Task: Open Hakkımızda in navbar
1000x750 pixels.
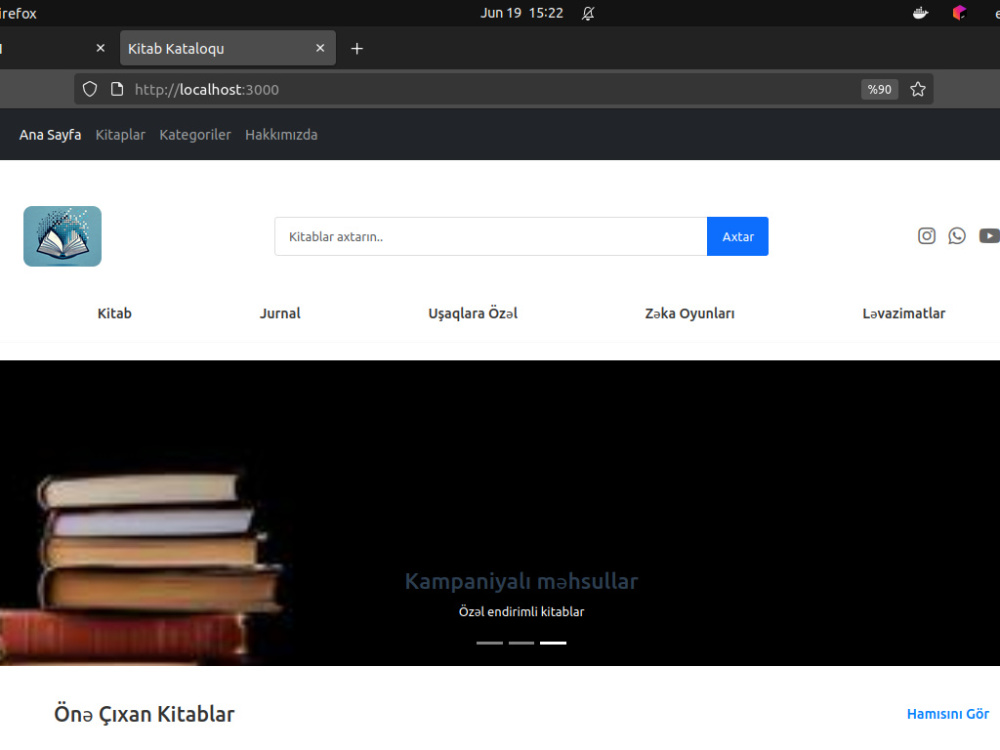Action: [x=281, y=135]
